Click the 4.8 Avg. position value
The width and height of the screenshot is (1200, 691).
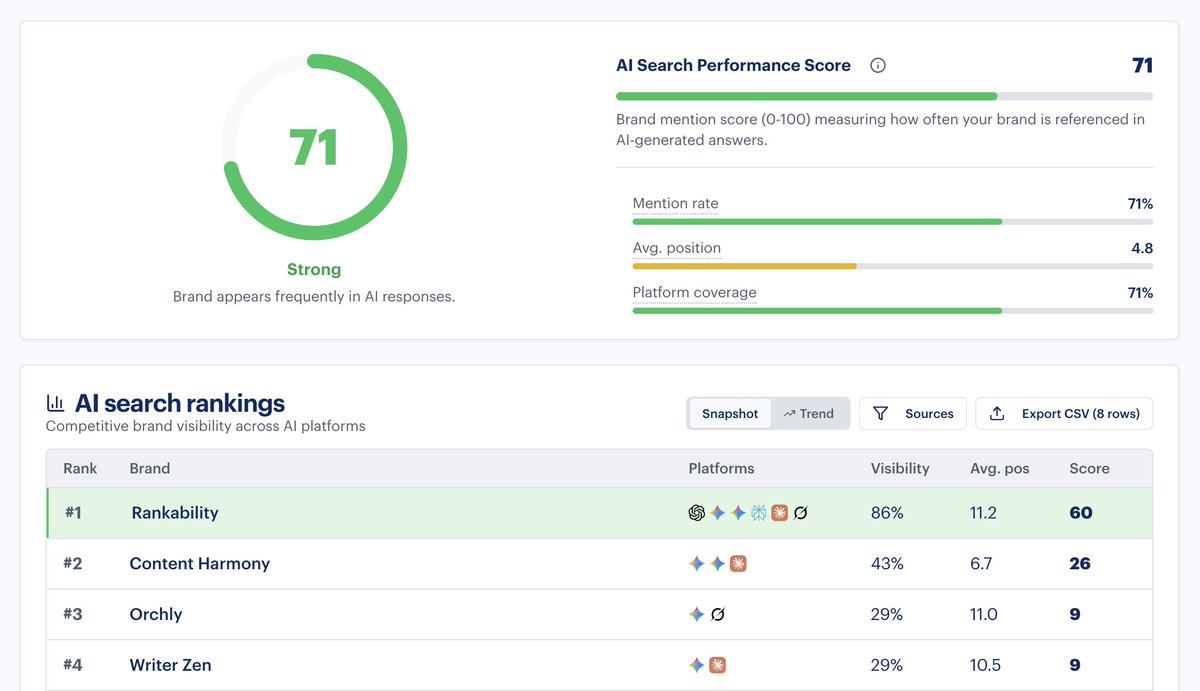point(1142,248)
